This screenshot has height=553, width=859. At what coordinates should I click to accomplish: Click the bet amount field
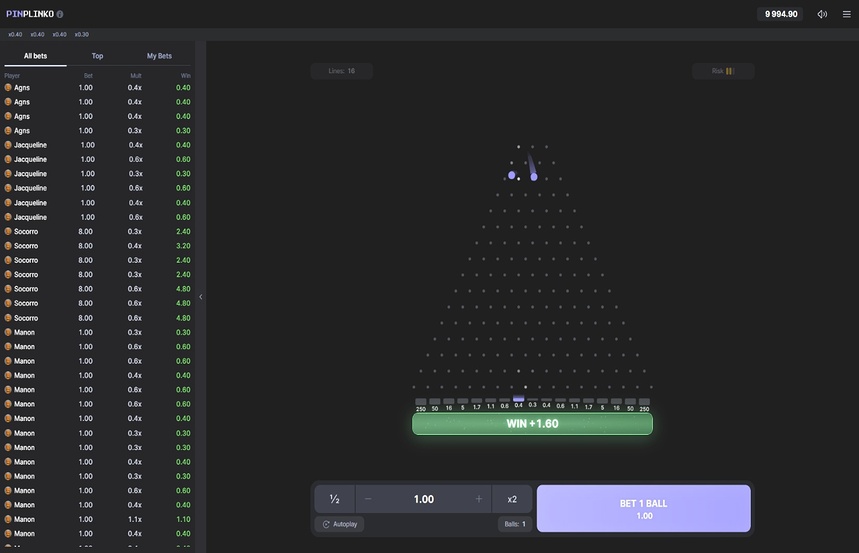(x=424, y=499)
